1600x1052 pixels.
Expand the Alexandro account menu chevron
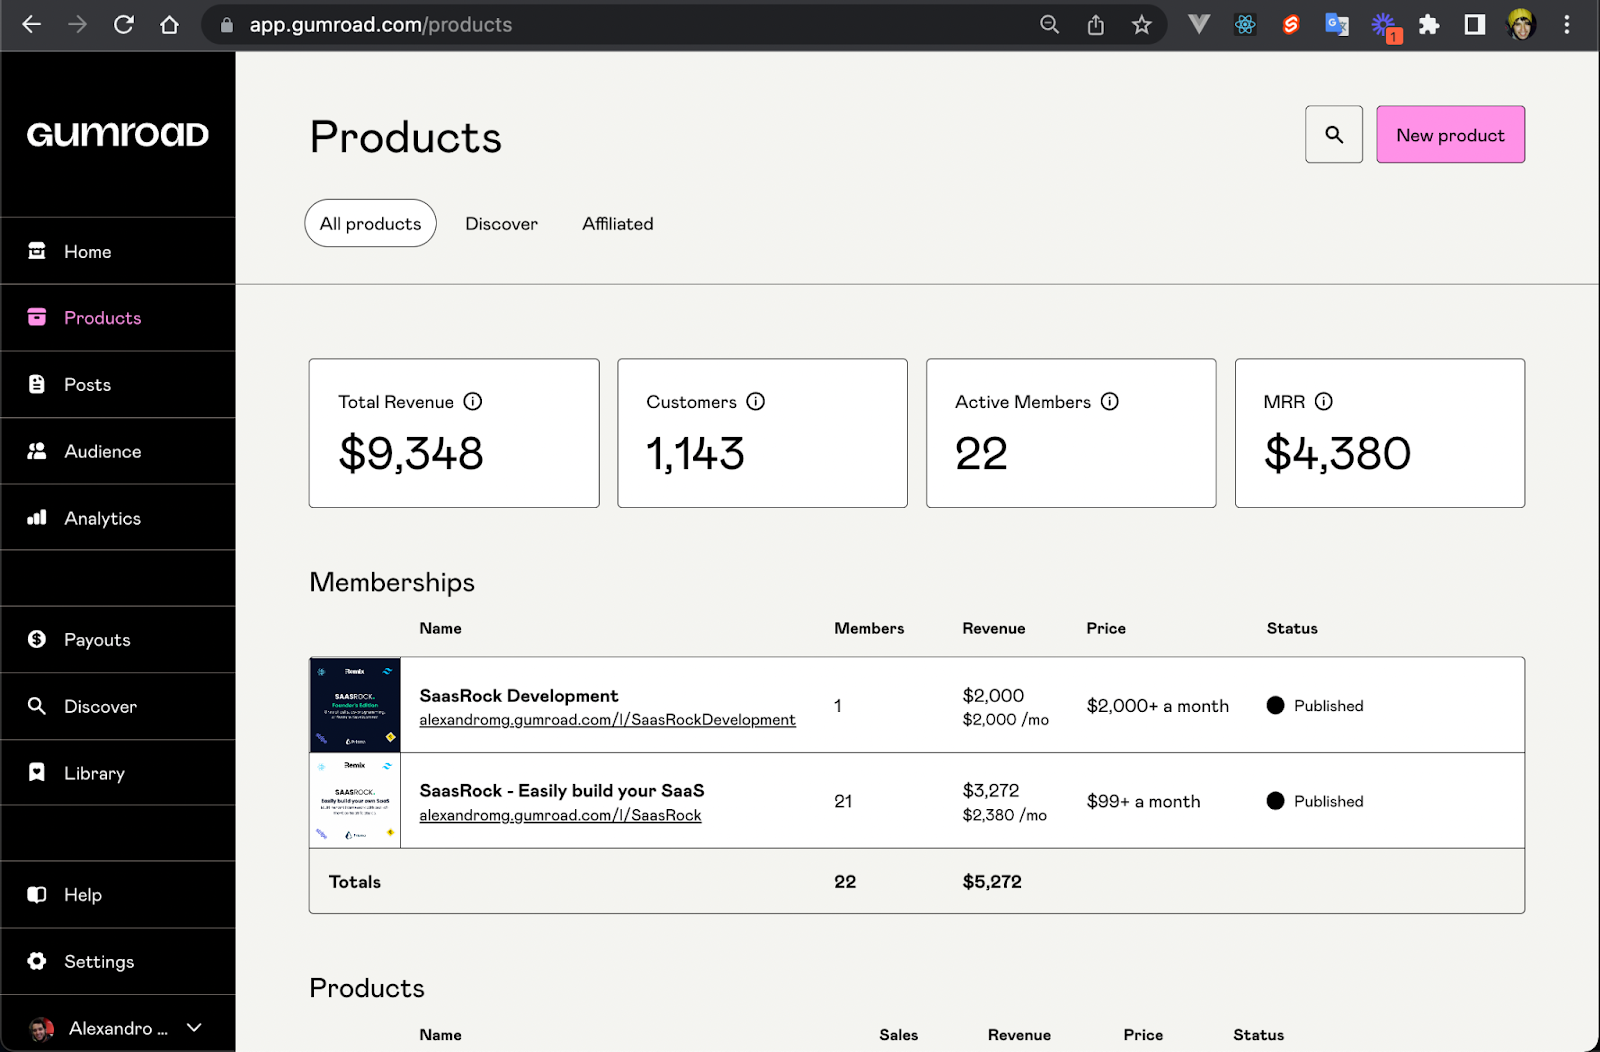[x=194, y=1027]
